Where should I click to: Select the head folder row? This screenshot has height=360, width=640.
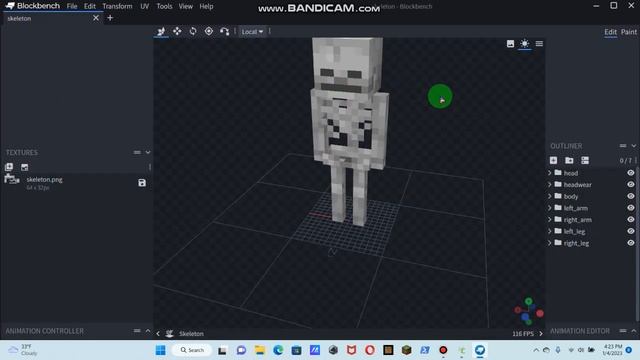point(591,173)
